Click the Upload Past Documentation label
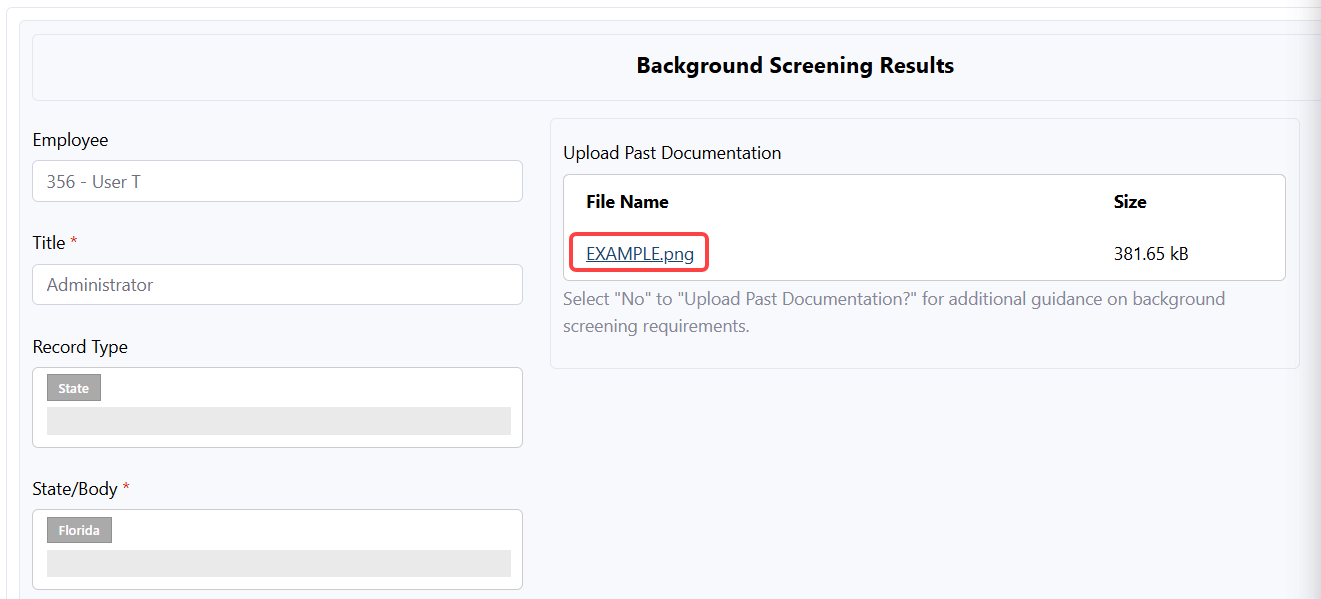 (x=672, y=153)
